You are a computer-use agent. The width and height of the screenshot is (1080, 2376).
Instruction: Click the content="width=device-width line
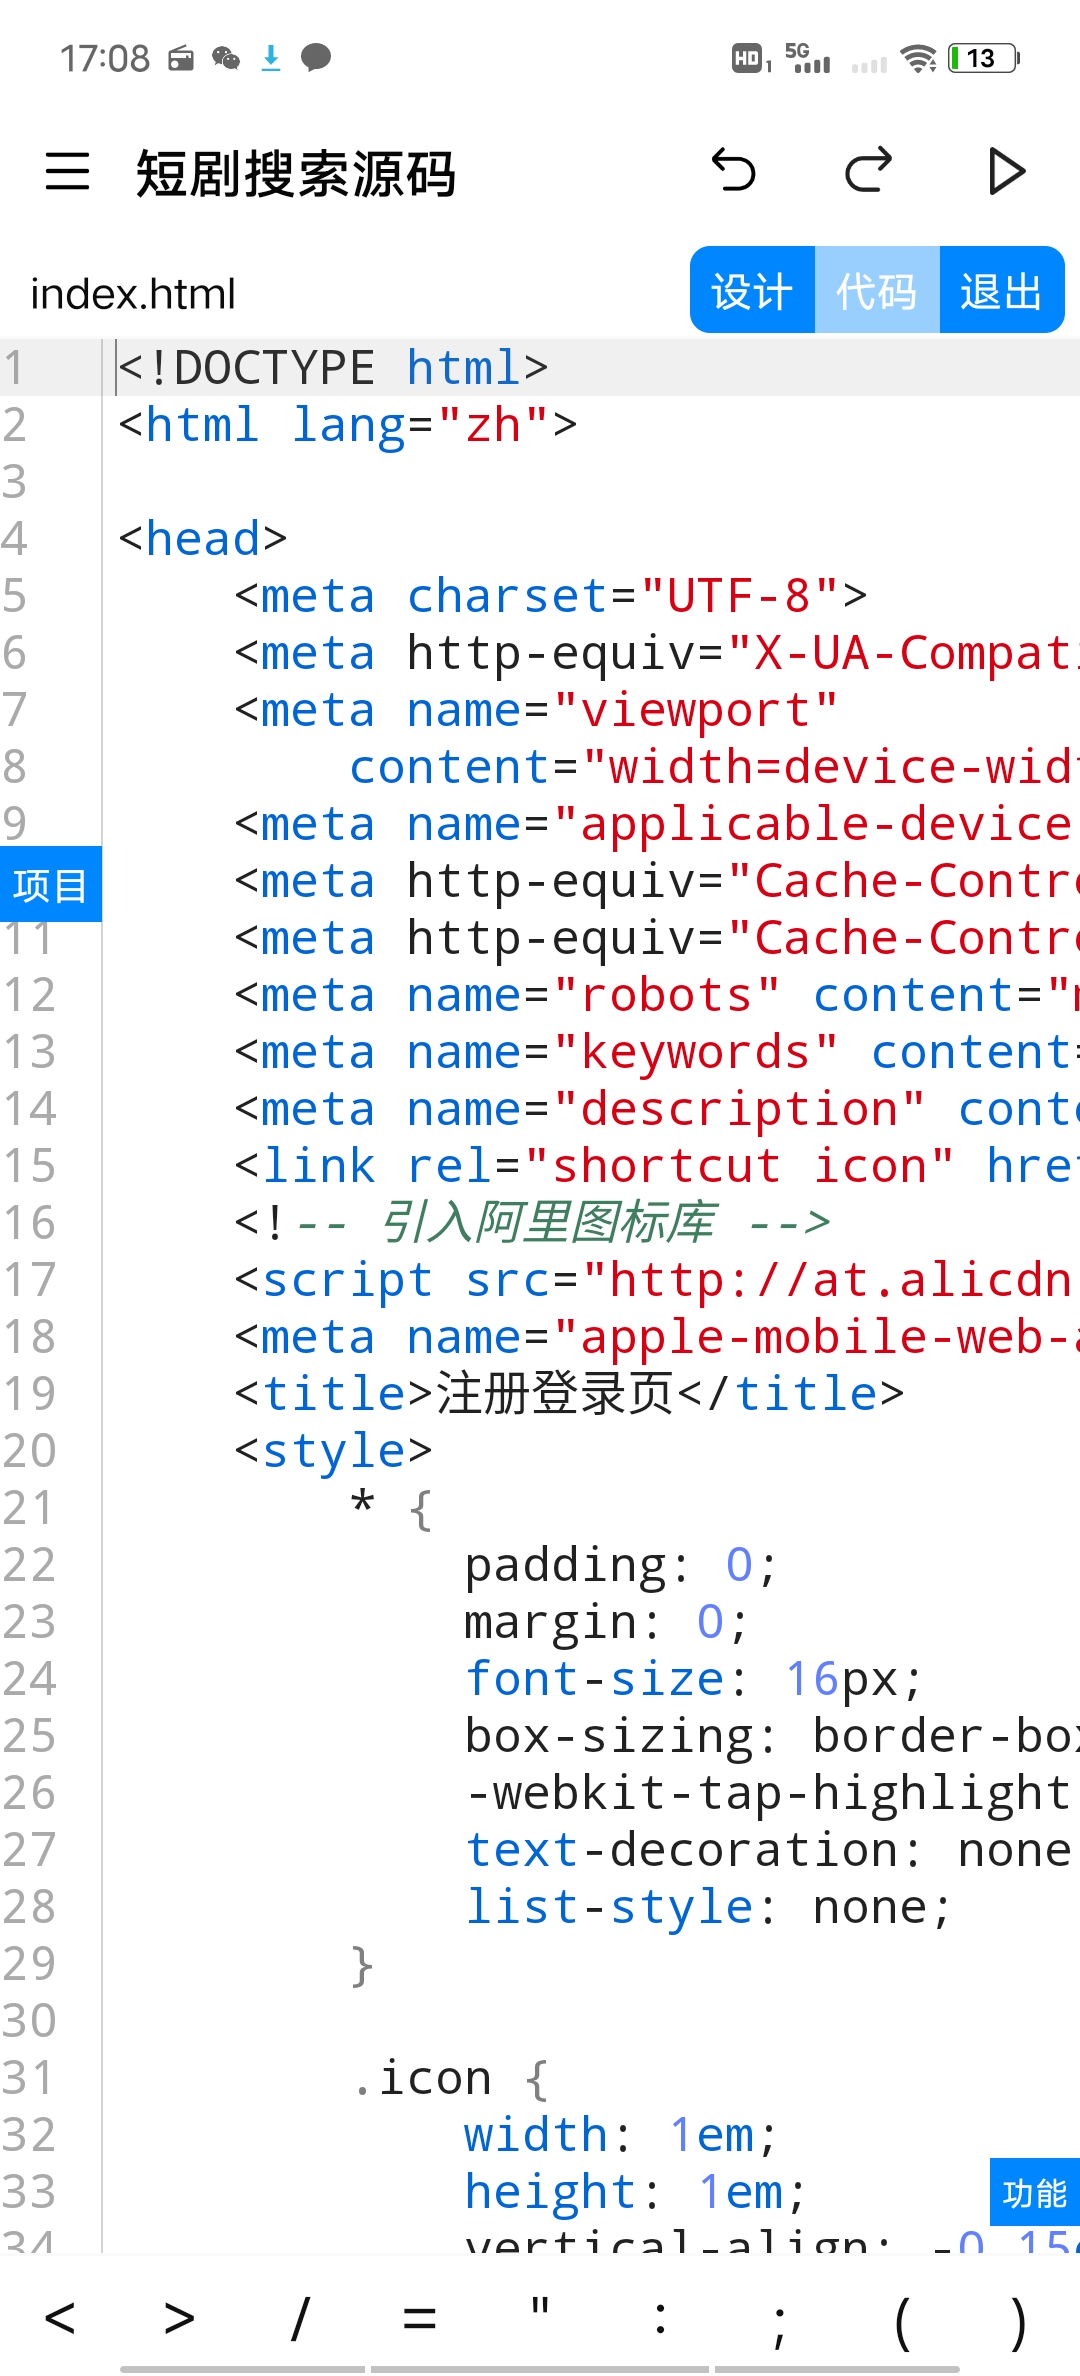pos(714,767)
